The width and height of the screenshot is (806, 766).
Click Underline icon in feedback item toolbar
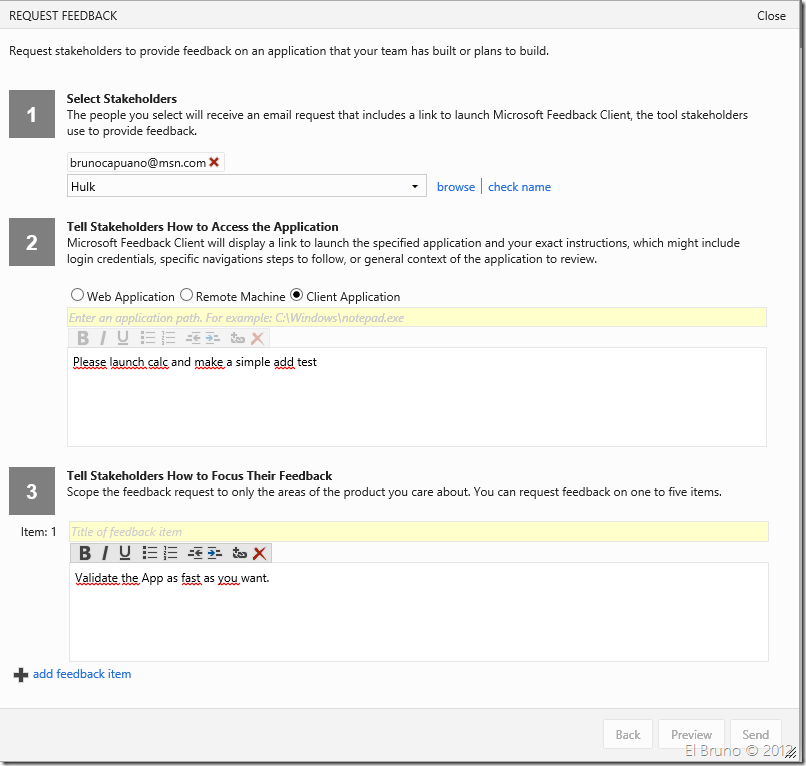click(x=125, y=553)
